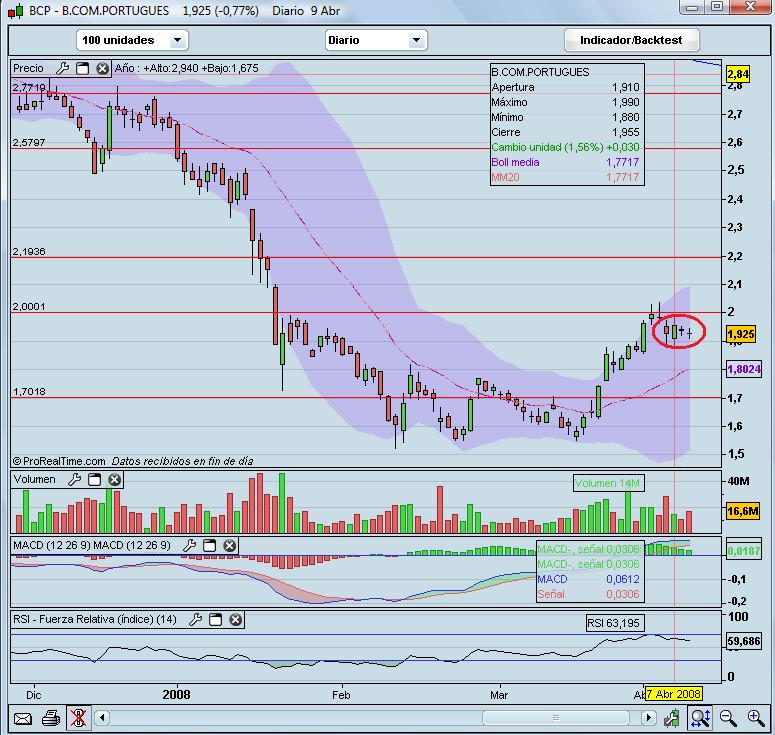Viewport: 775px width, 735px height.
Task: Click the 7 Abr 2008 date marker
Action: [674, 694]
